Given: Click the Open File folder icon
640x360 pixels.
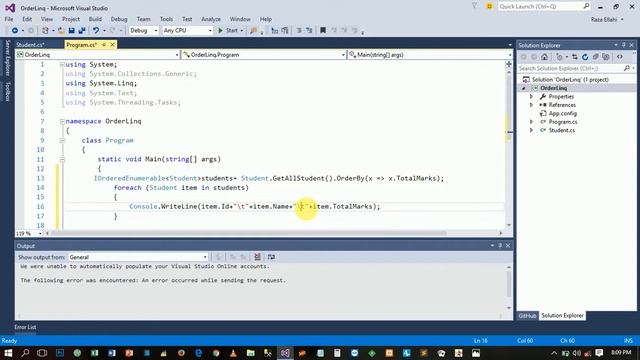Looking at the screenshot, I should [x=61, y=31].
